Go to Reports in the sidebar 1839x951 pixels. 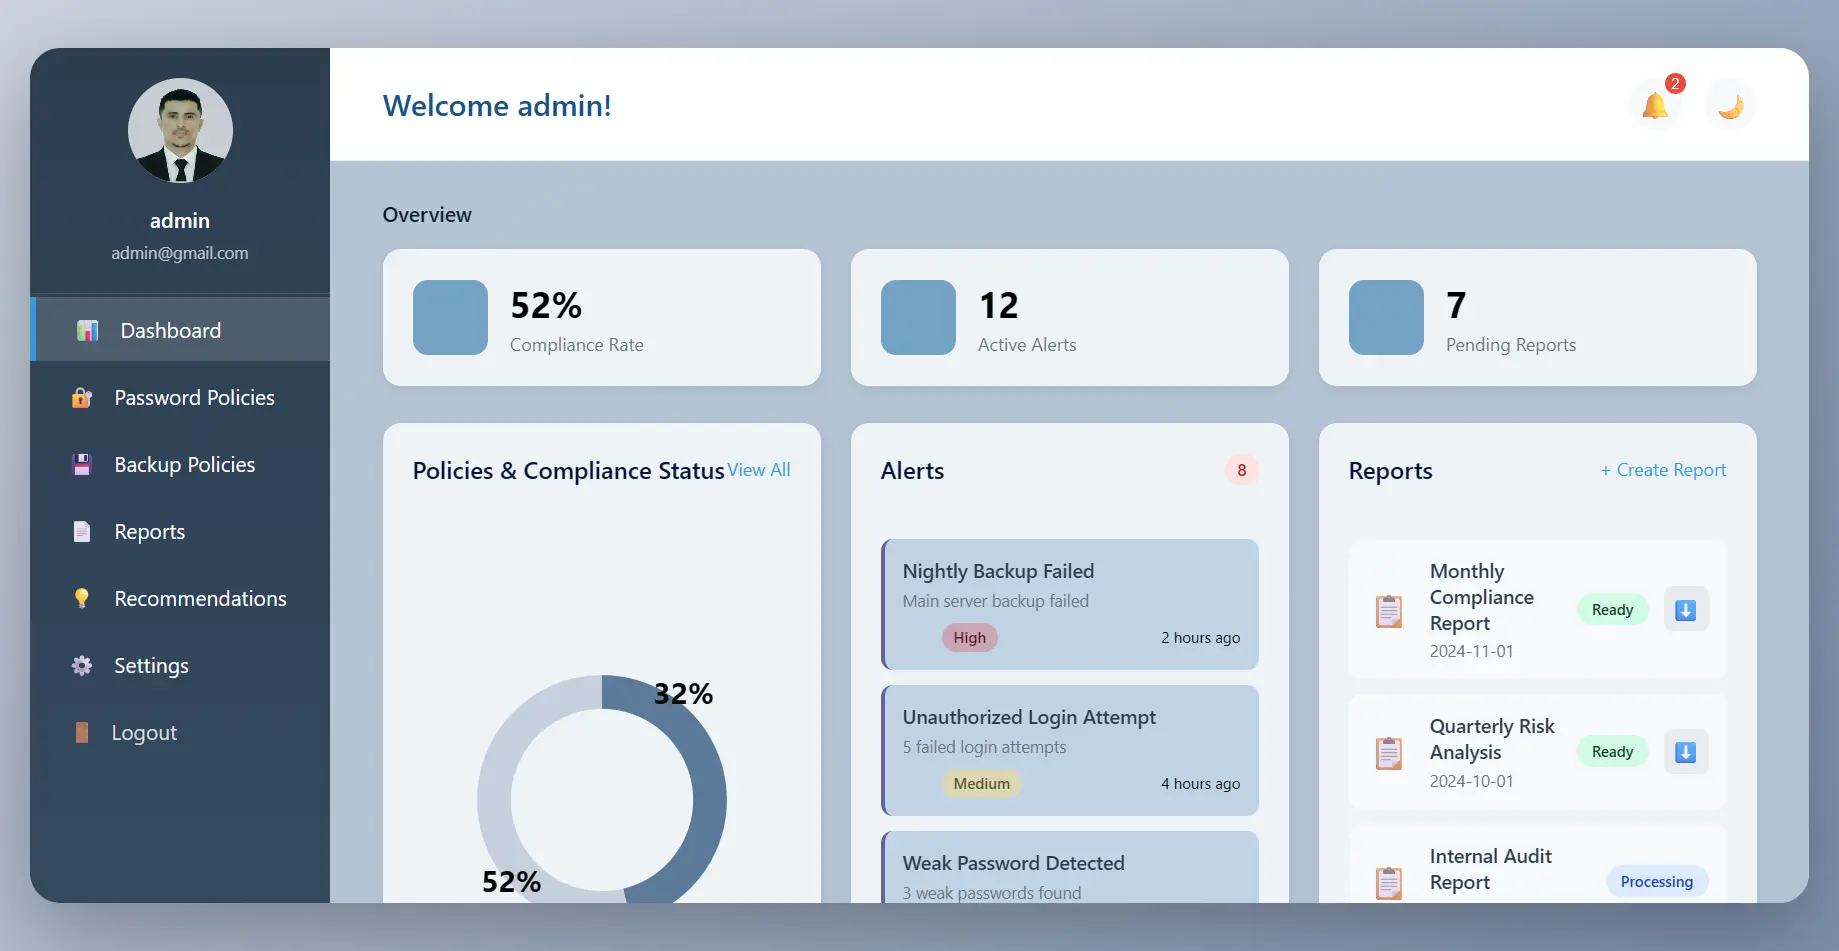pos(150,532)
